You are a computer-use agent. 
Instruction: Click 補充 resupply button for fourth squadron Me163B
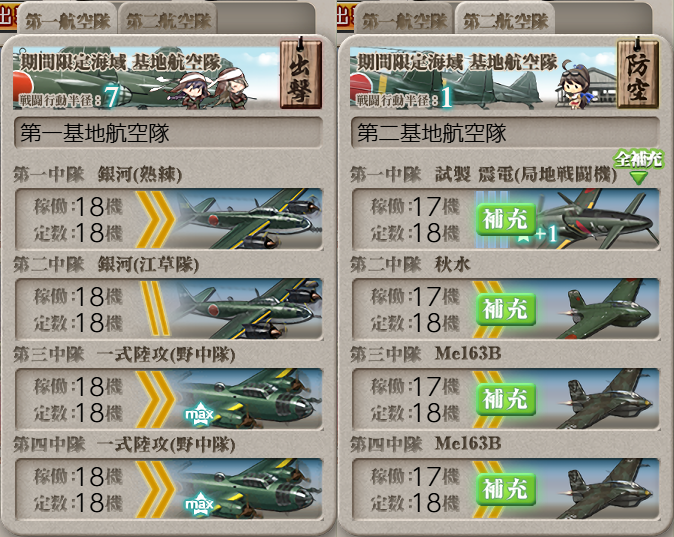click(506, 489)
